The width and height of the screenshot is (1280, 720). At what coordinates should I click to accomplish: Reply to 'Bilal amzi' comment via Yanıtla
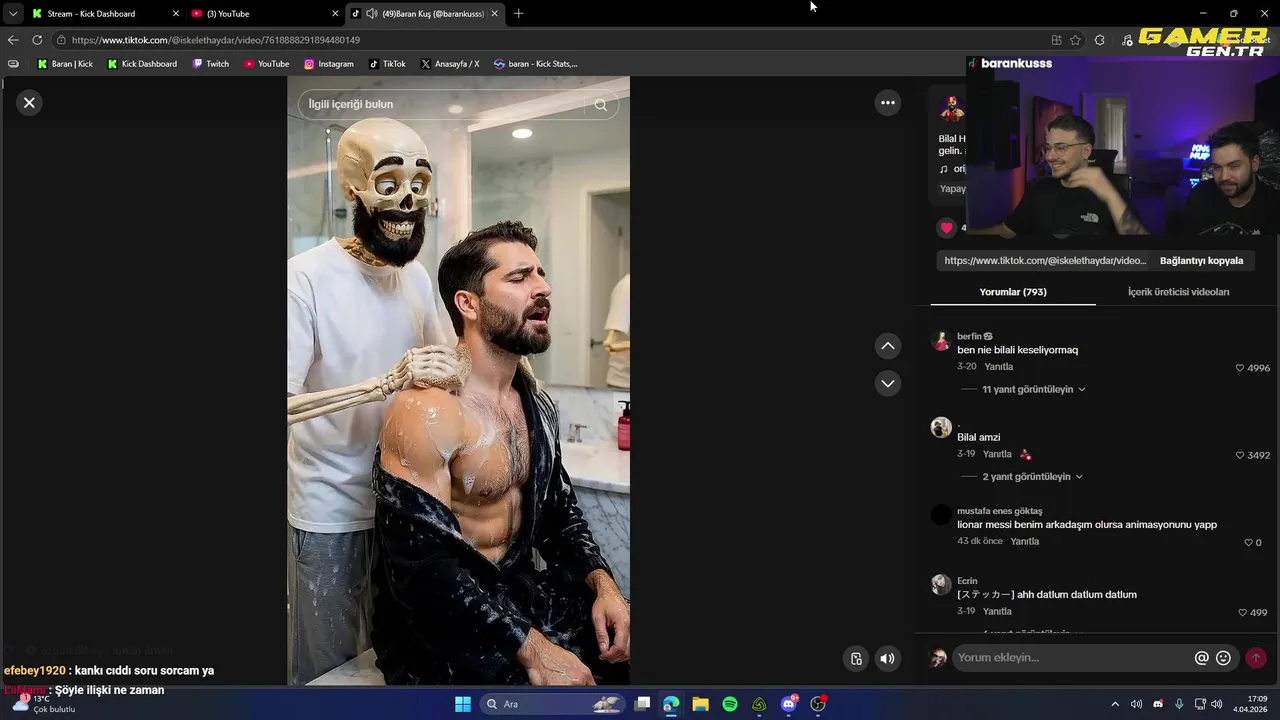coord(997,454)
